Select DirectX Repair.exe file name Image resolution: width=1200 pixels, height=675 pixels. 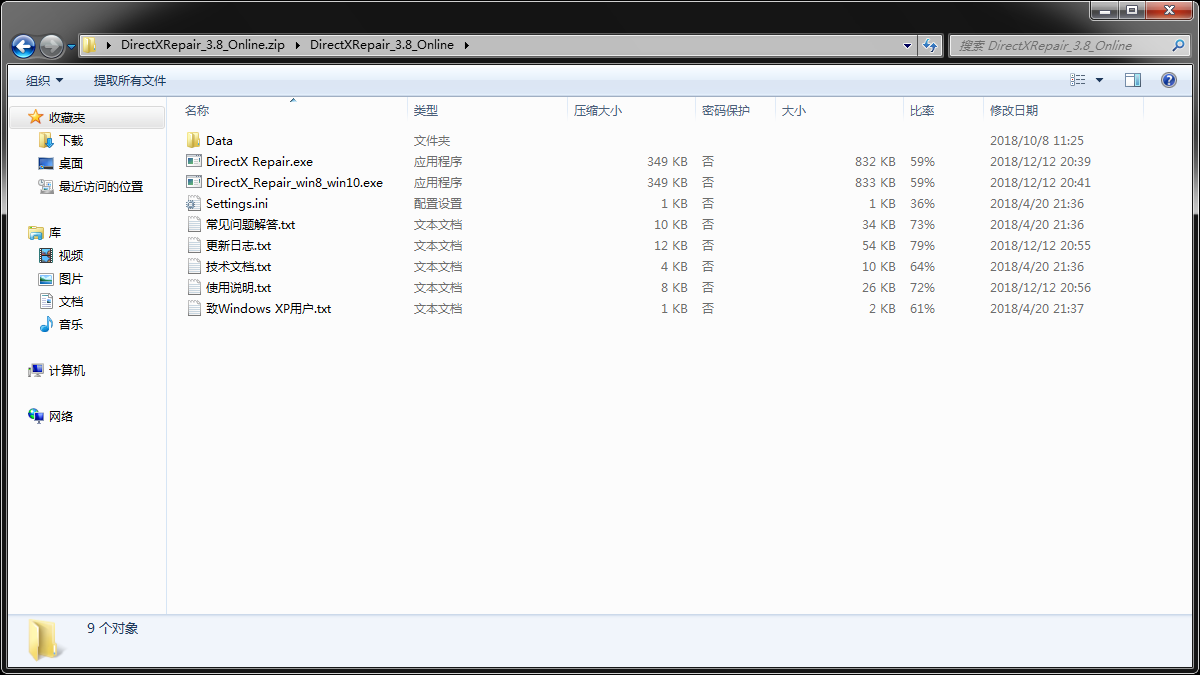pos(259,162)
